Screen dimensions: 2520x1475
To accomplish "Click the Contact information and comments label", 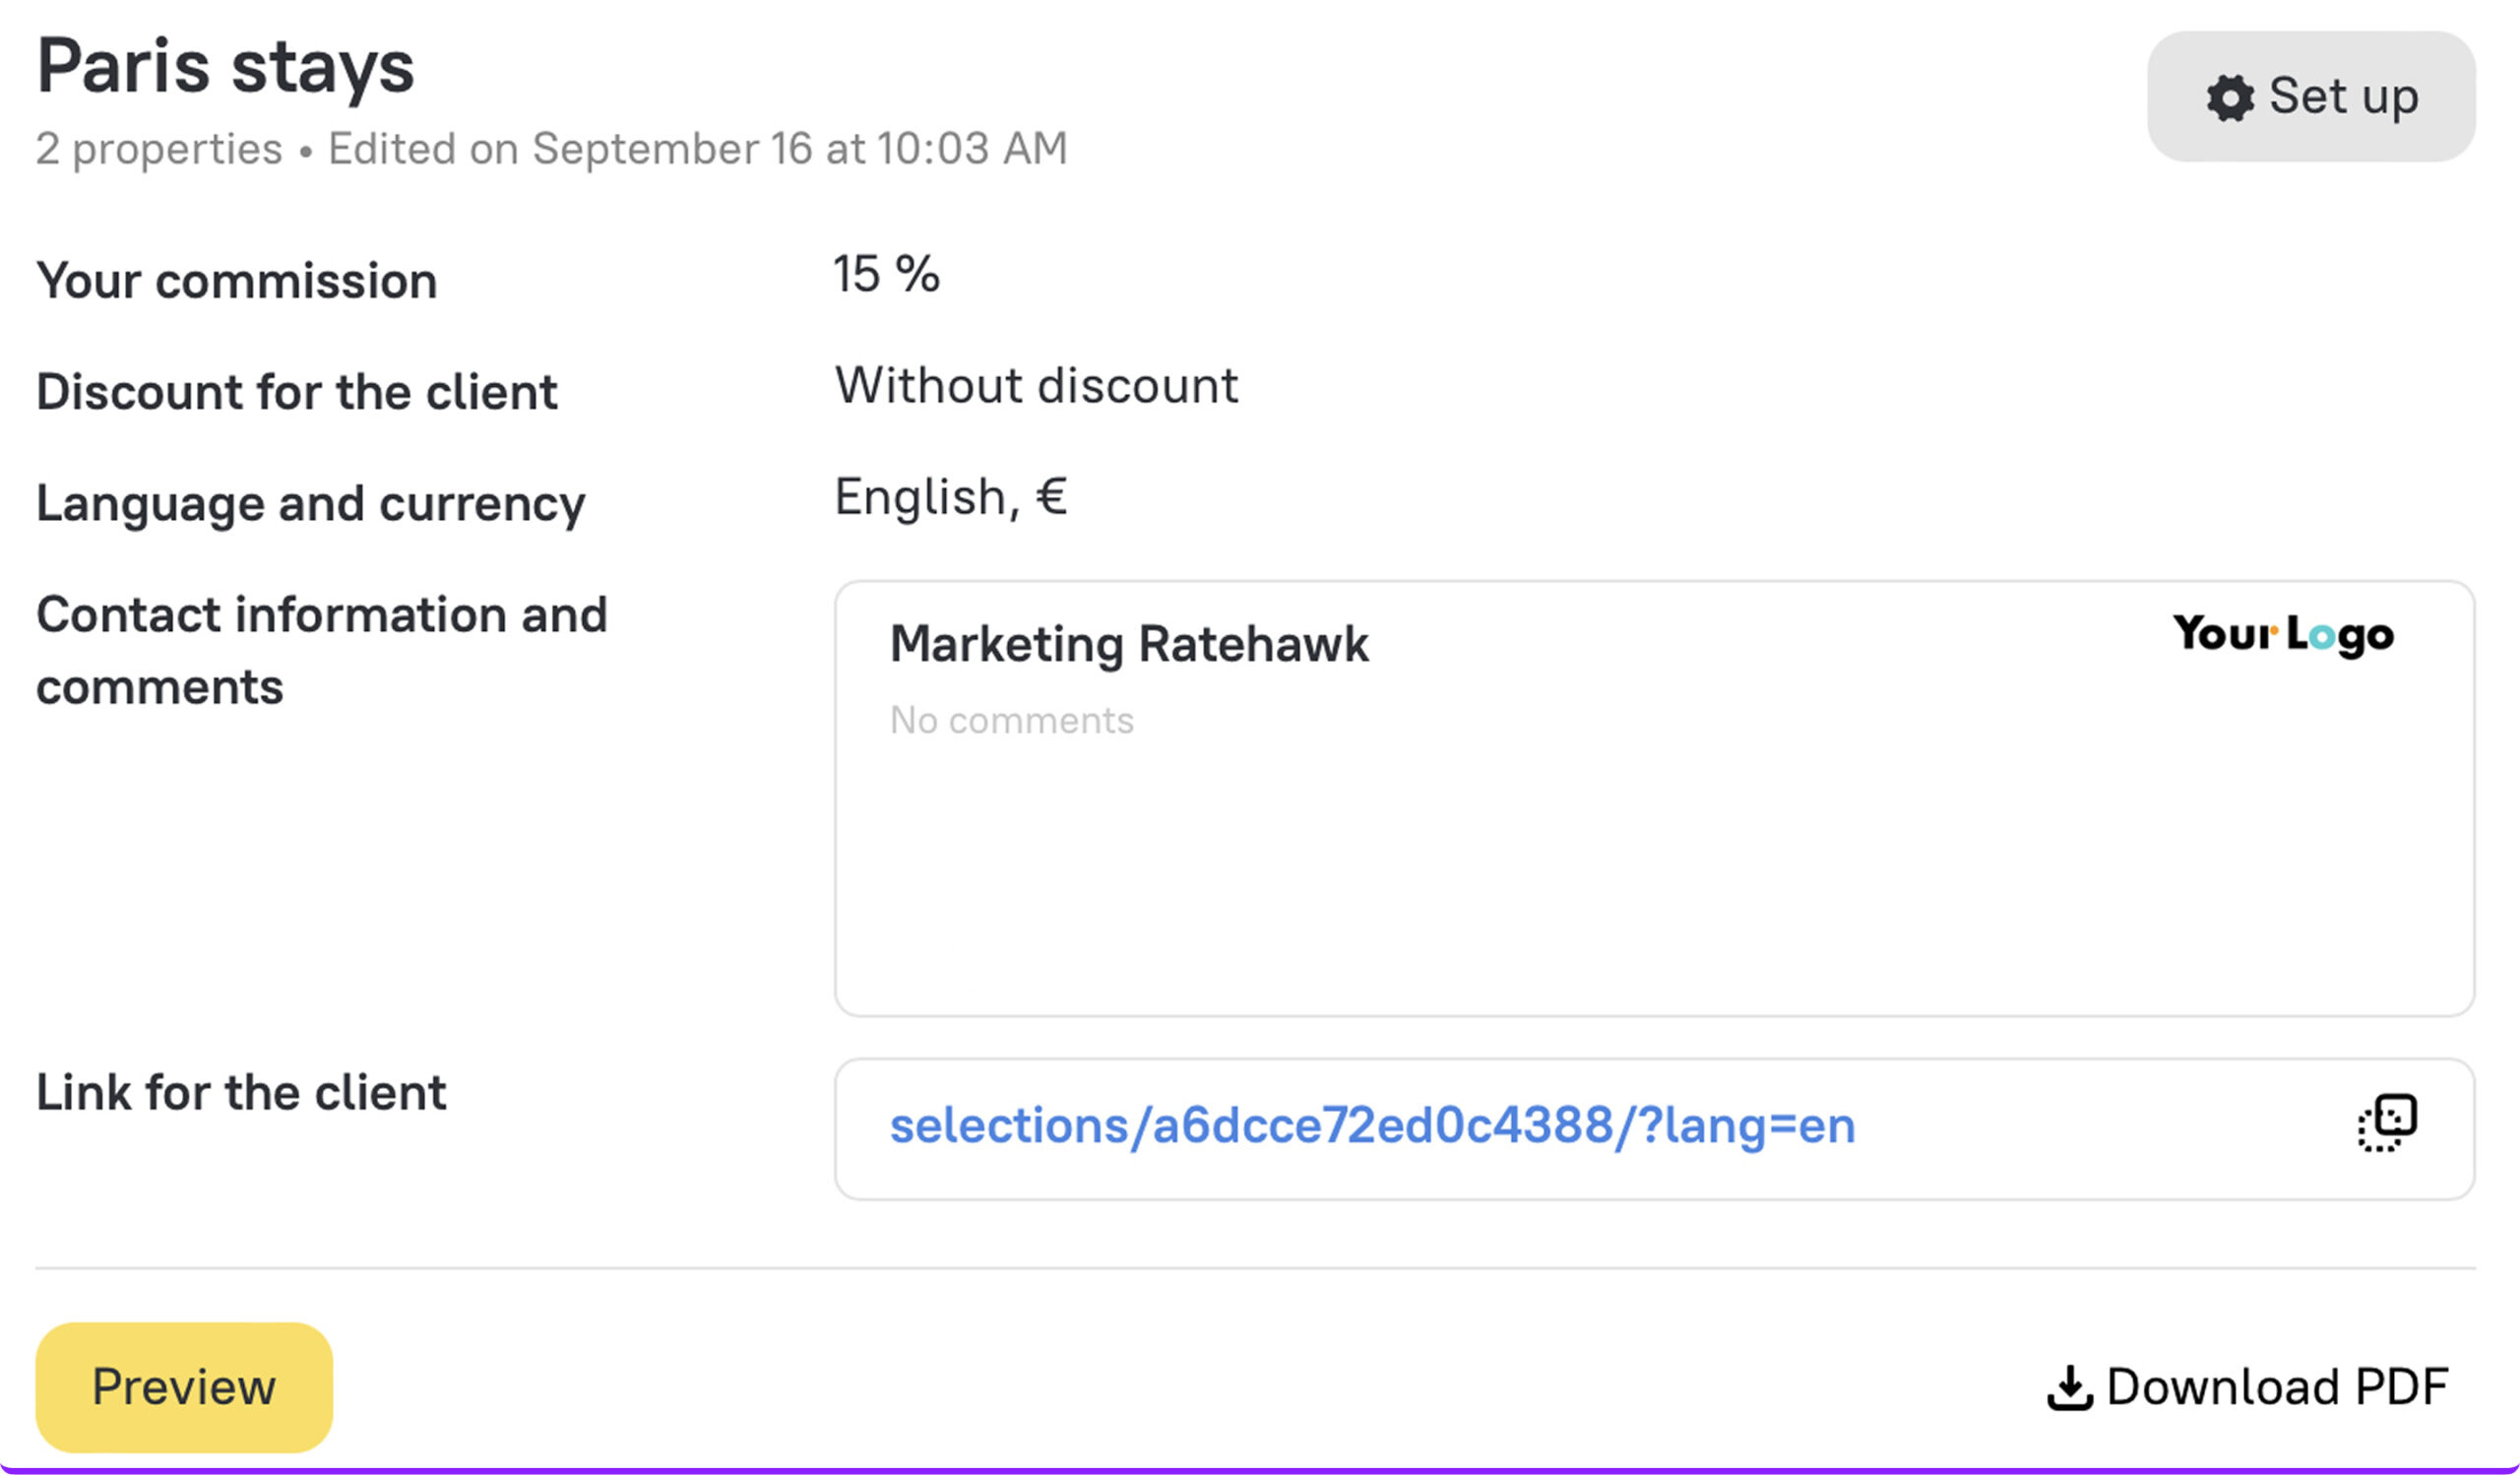I will pos(321,650).
